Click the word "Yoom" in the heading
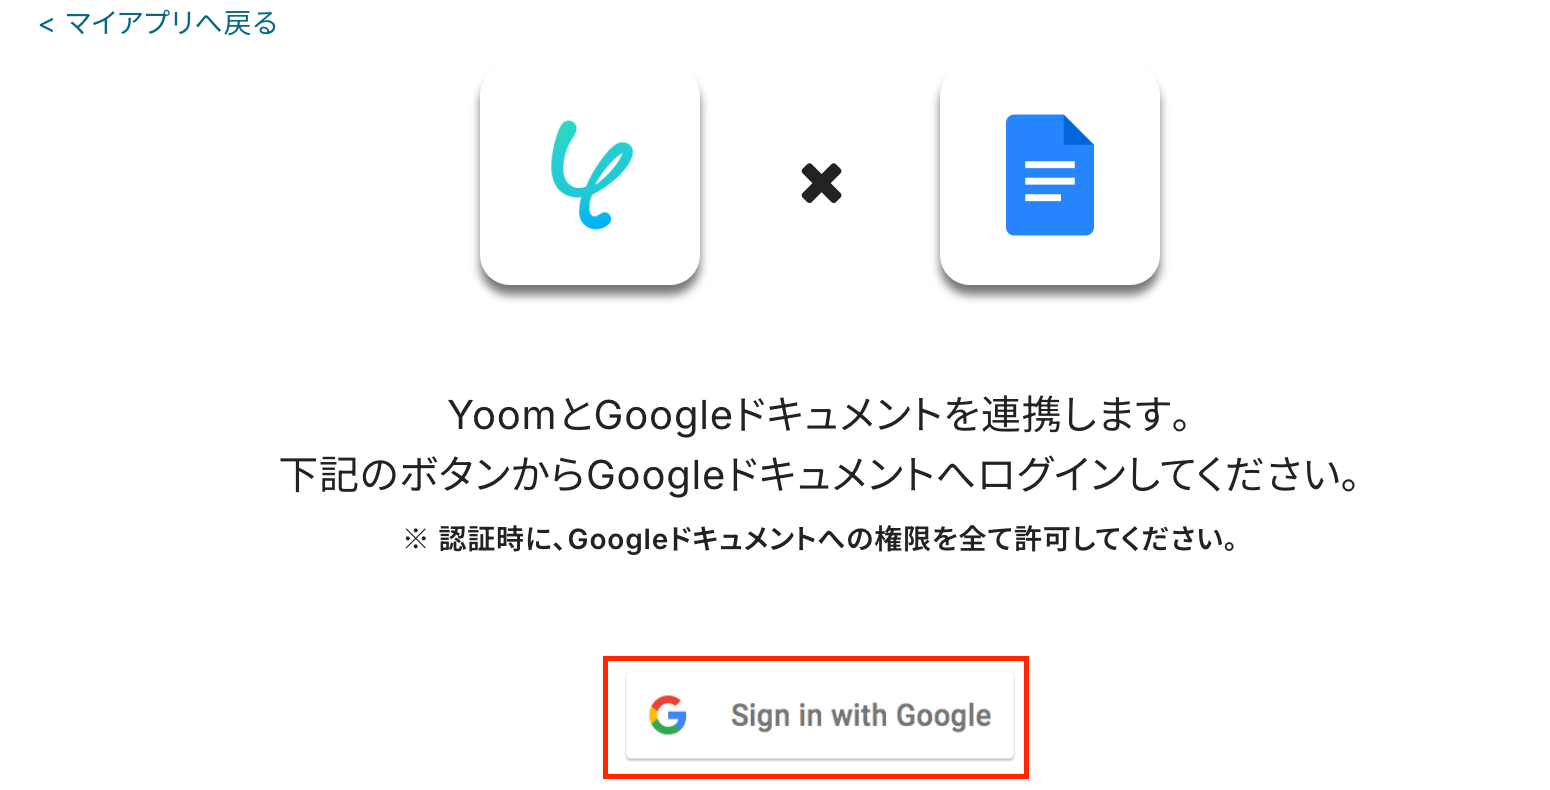 [x=502, y=416]
